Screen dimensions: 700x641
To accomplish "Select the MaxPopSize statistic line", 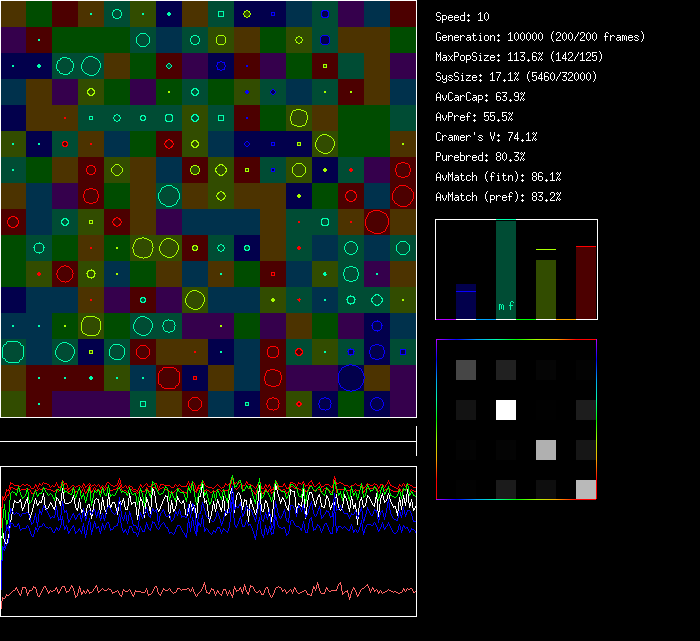I will point(526,57).
